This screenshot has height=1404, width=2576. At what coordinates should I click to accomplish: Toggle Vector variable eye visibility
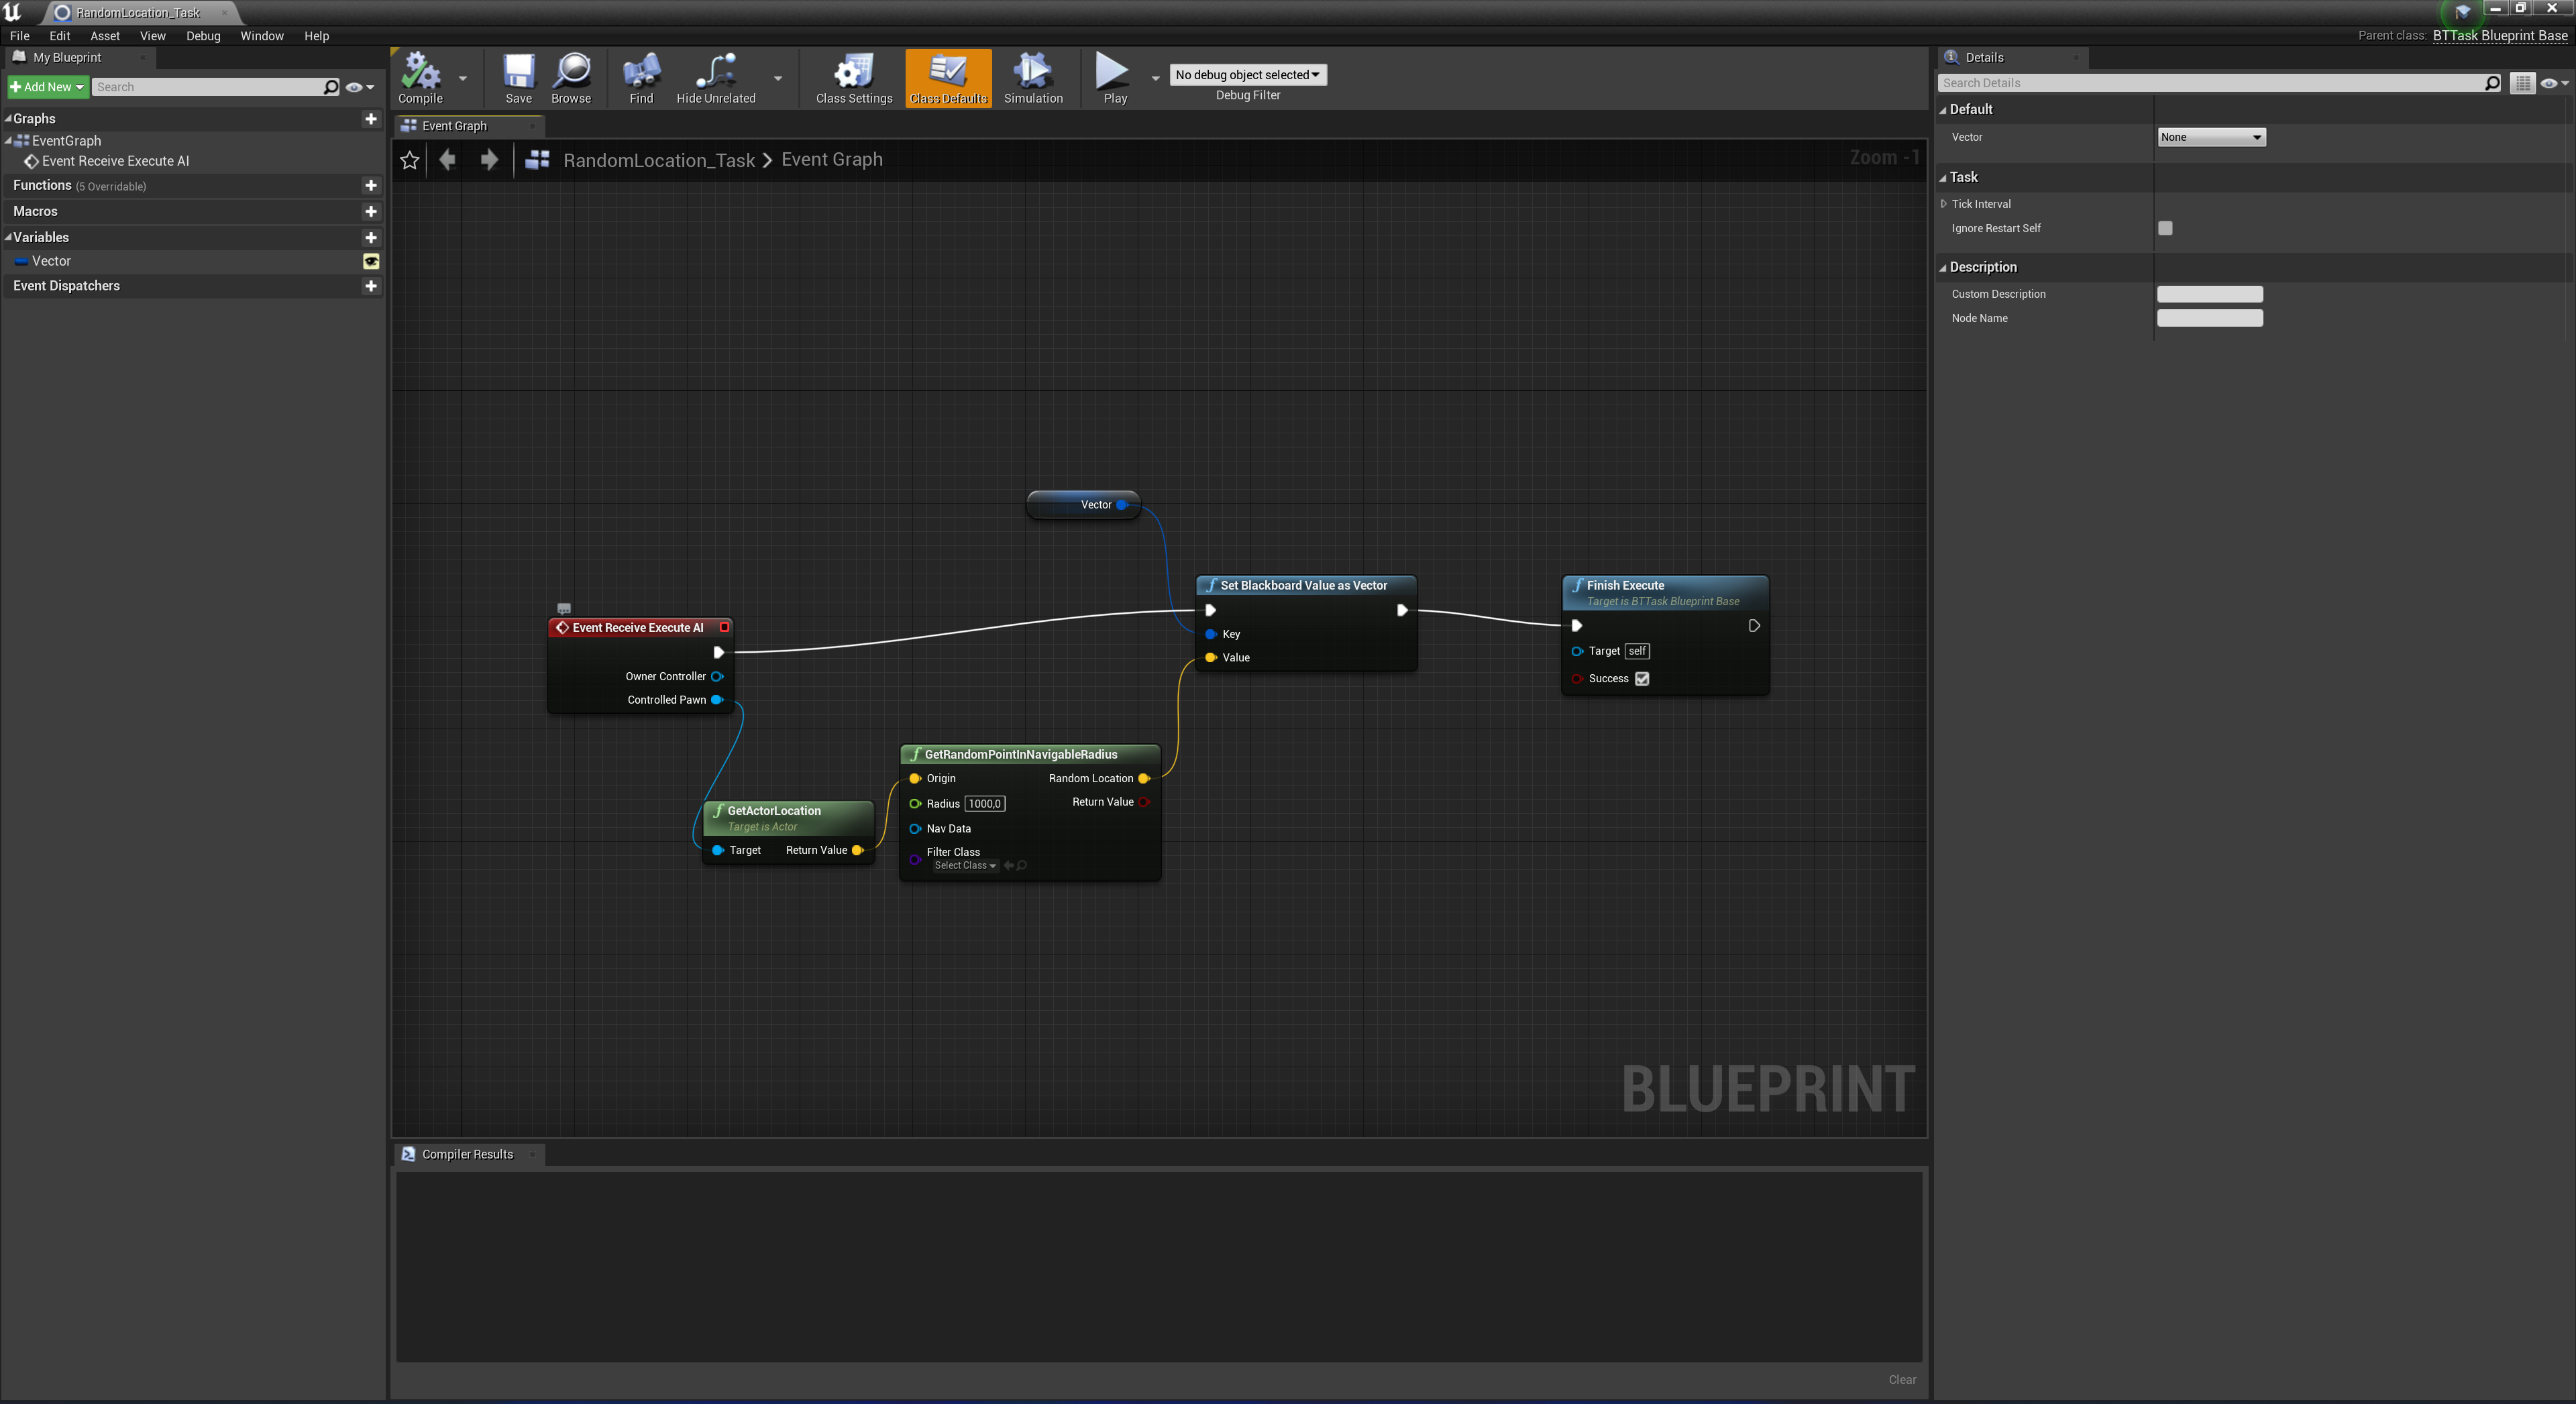coord(371,262)
